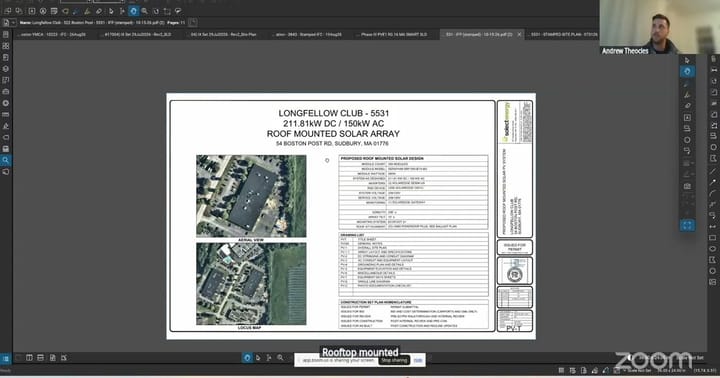
Task: Click the highlighted fit-page icon in right toolbar
Action: pos(687,225)
